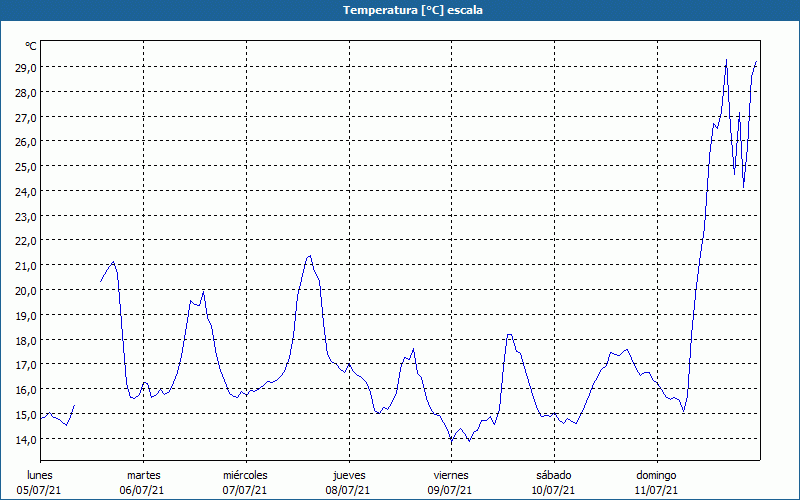Click the date 06/07/21
This screenshot has width=800, height=500.
[x=142, y=490]
